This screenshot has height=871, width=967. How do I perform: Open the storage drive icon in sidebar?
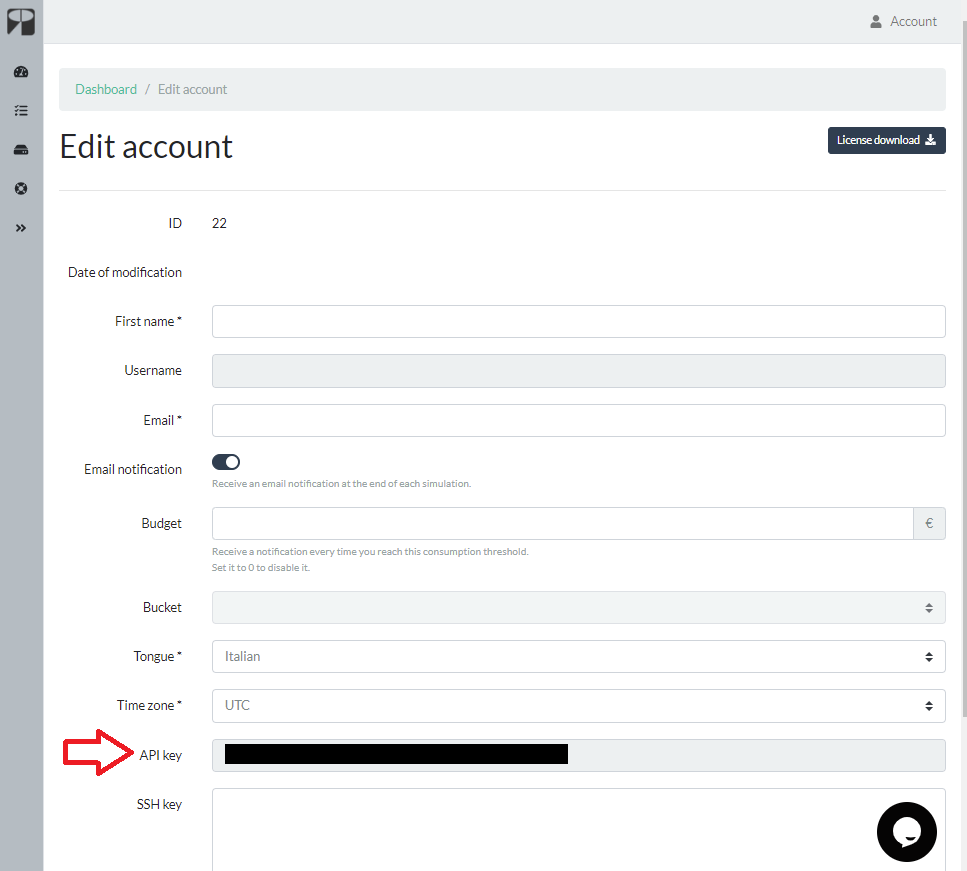(21, 150)
